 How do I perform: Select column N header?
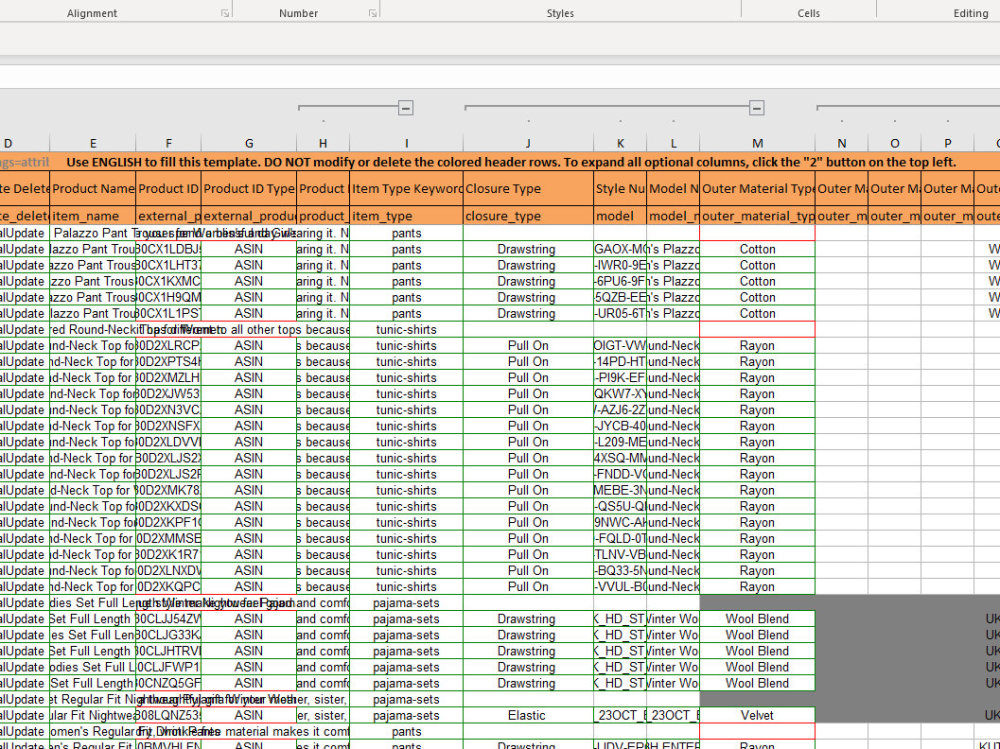coord(841,144)
